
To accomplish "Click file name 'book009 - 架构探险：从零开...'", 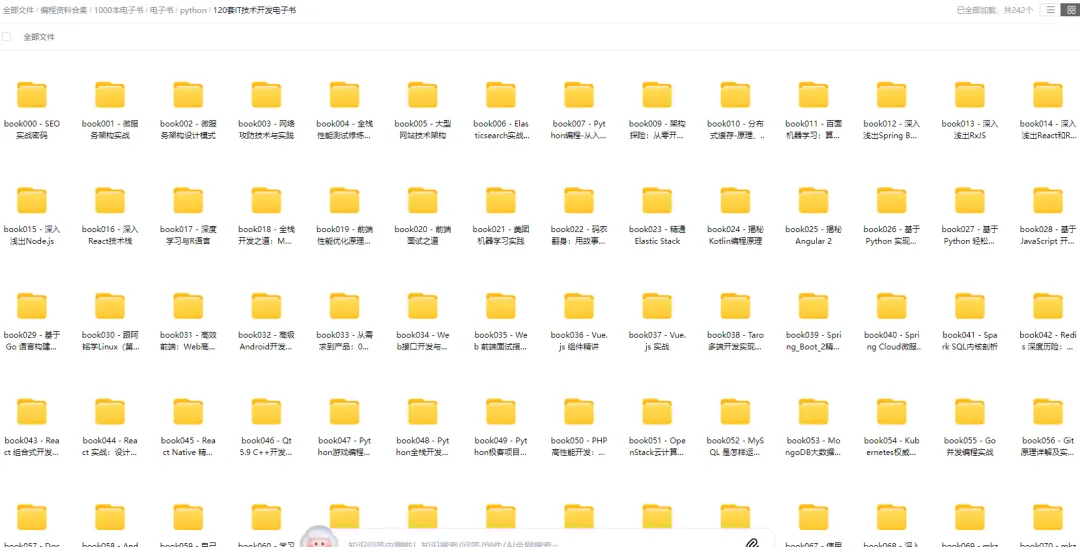I will click(657, 130).
